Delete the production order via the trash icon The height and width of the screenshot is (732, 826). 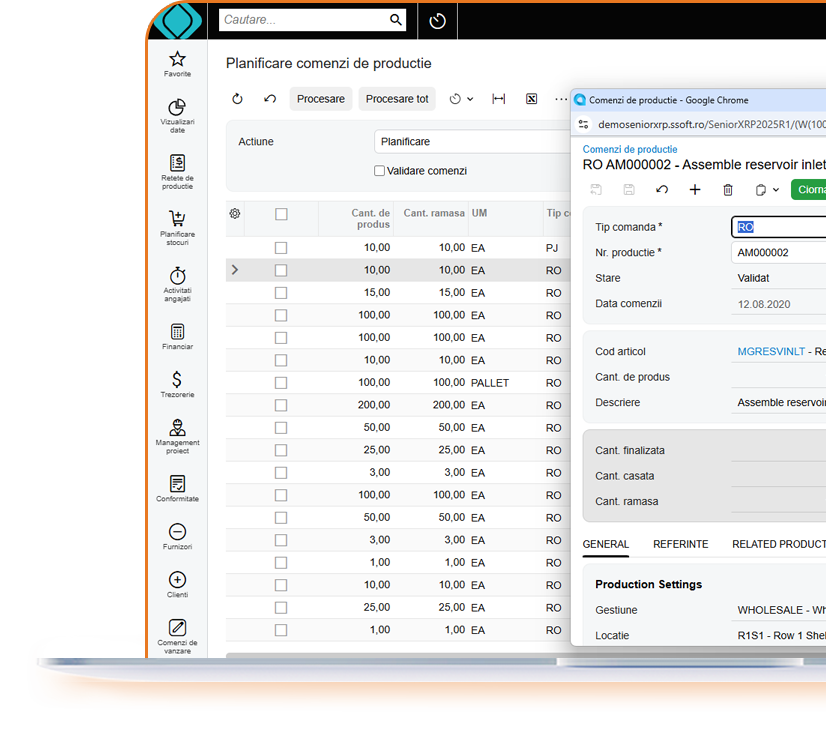[x=728, y=189]
